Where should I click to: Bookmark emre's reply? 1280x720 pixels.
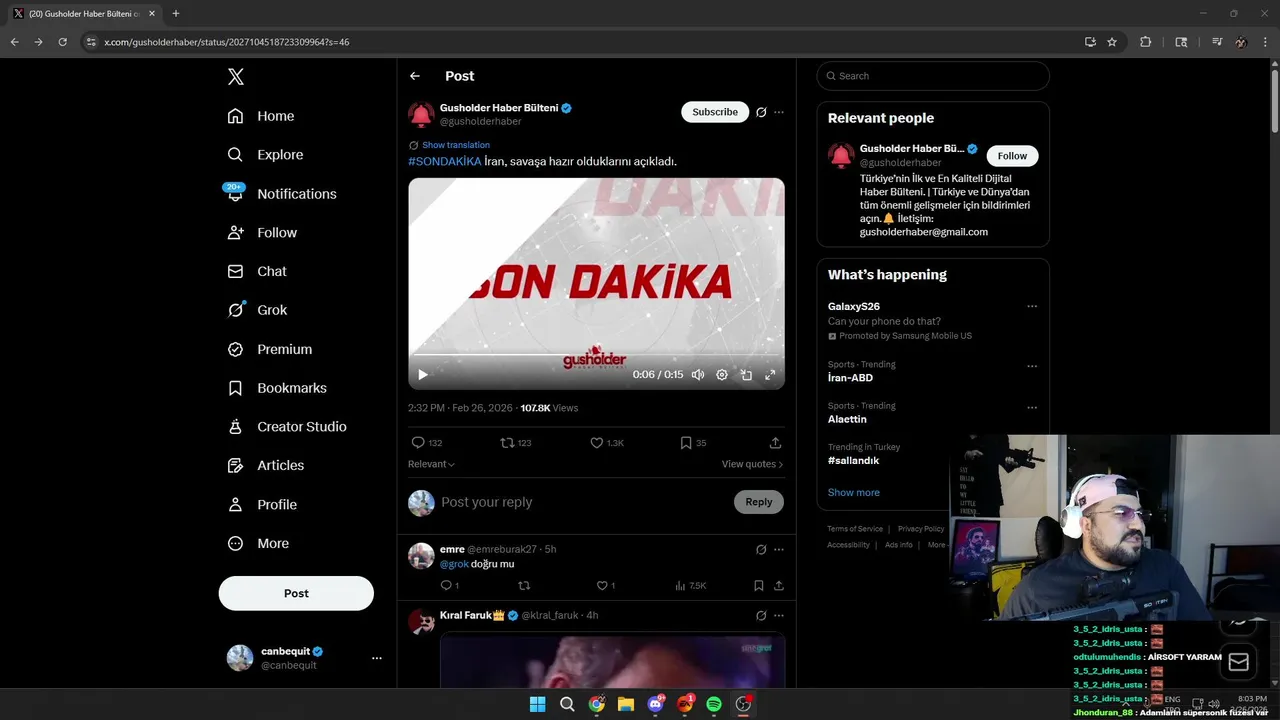[x=759, y=586]
